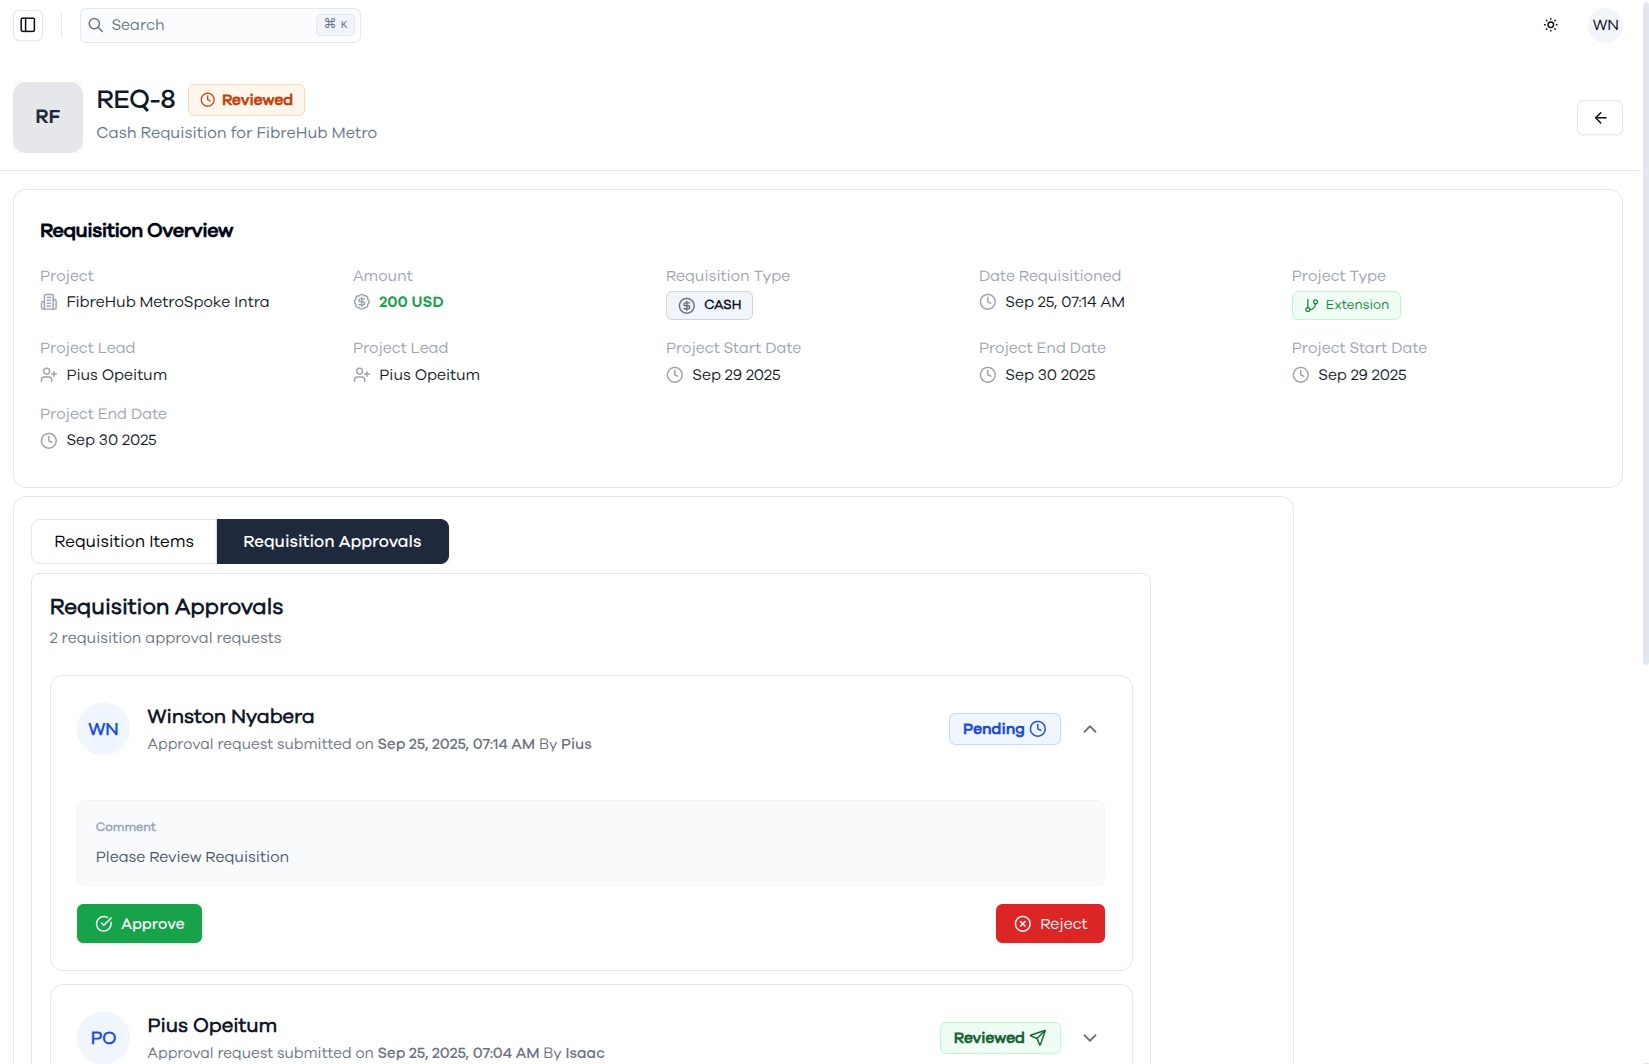
Task: Click the FibreHub MetroSpoke Intra project name
Action: click(x=168, y=302)
